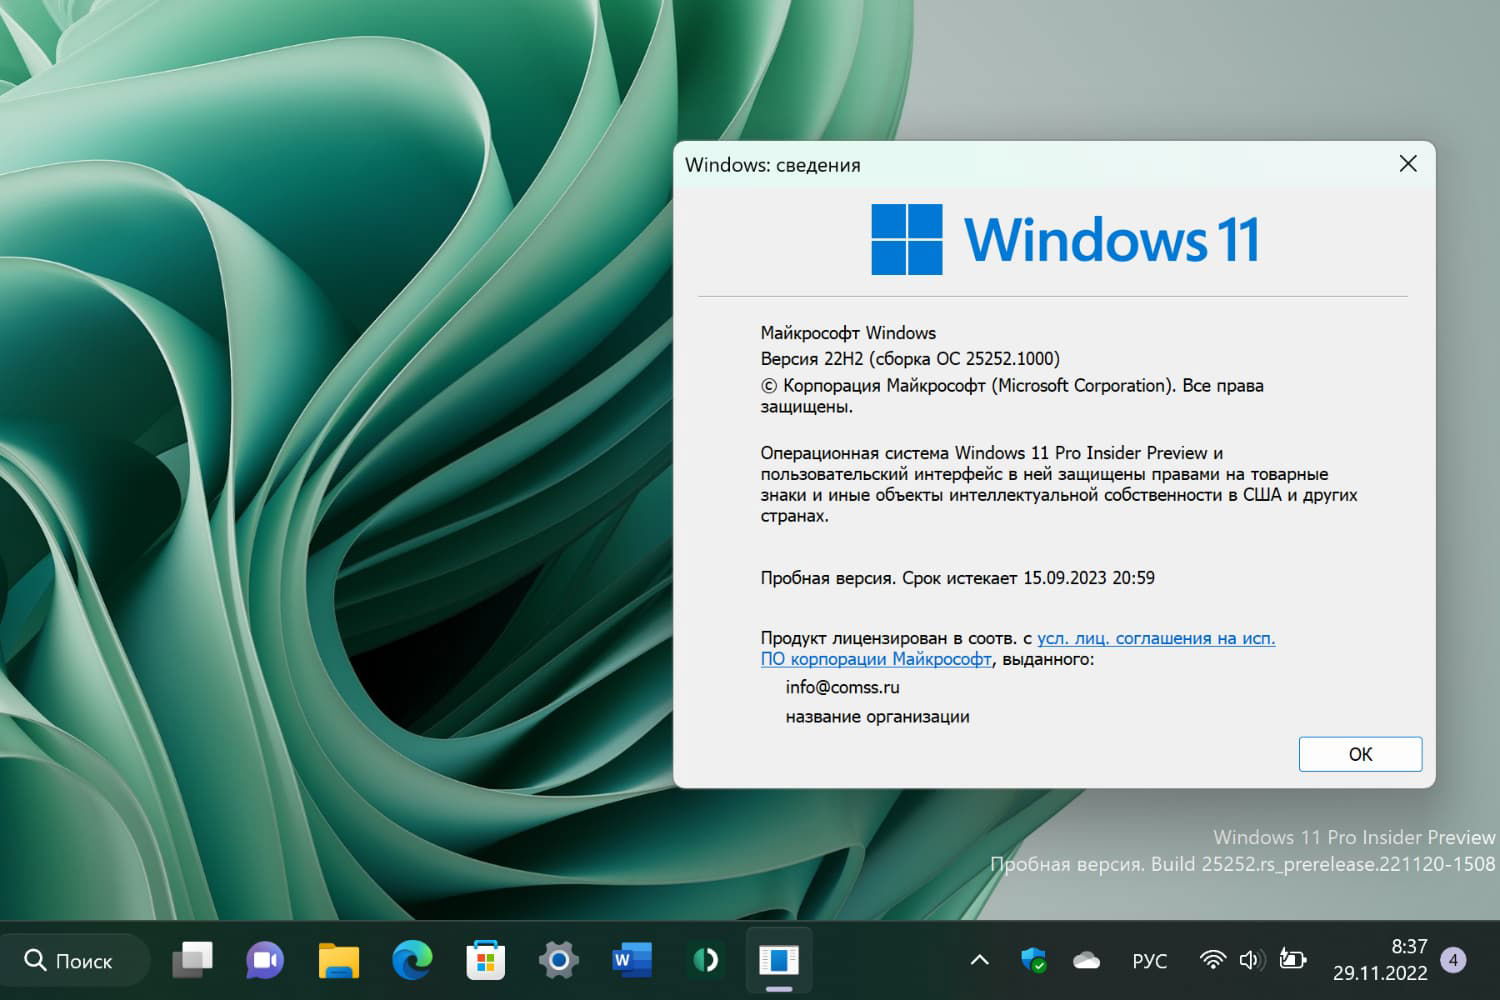Click the text 'Версия 22H2 (сборка ОС 25252.1000)'
Viewport: 1500px width, 1000px height.
[x=910, y=359]
